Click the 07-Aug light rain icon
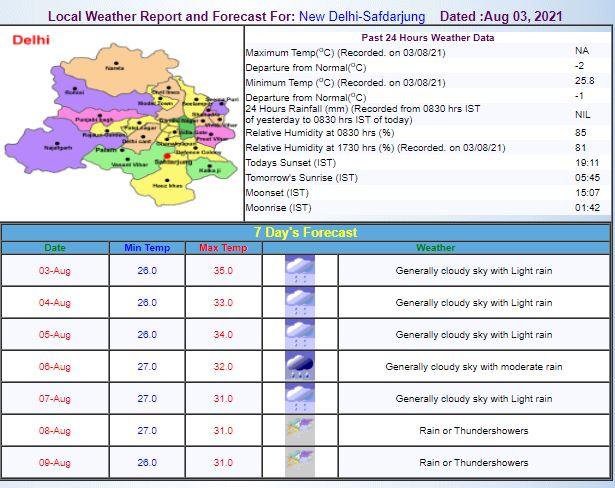Viewport: 615px width, 488px height. pos(300,399)
